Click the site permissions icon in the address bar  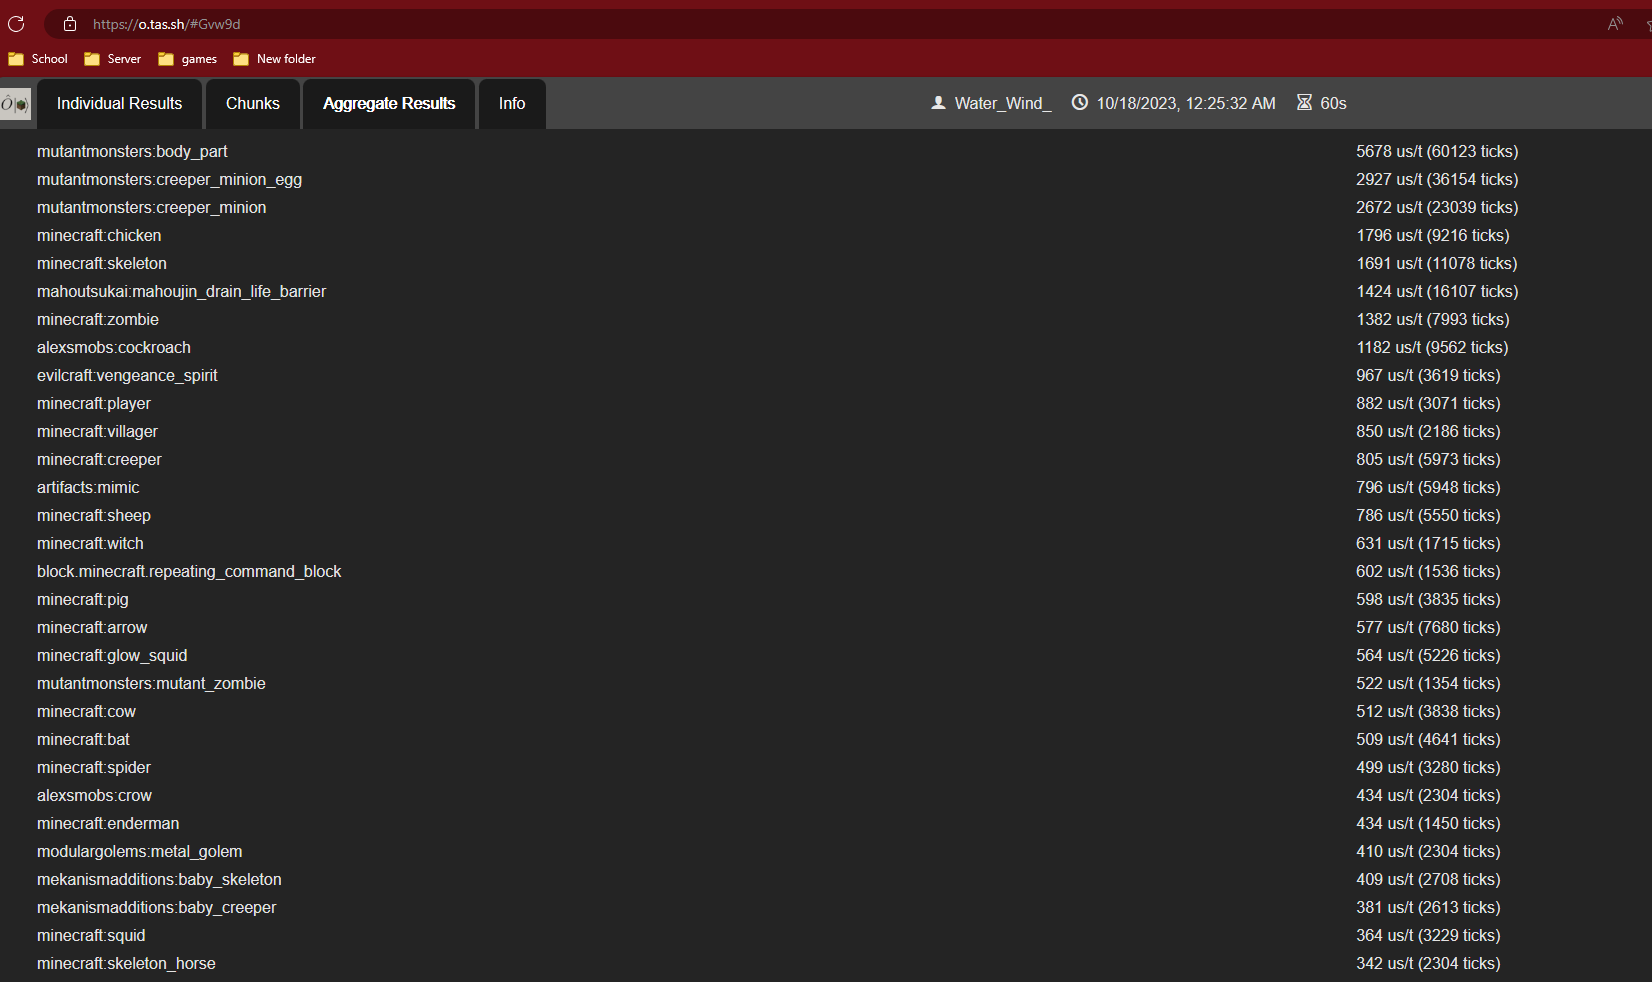click(69, 23)
